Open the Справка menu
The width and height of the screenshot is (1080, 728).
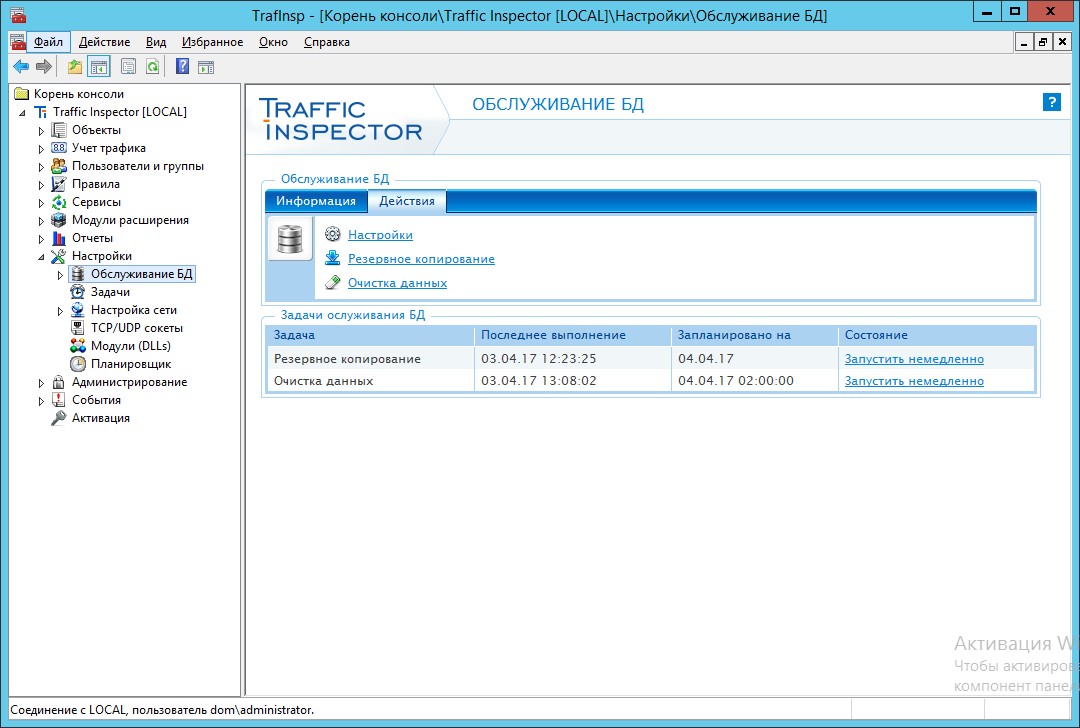(326, 42)
